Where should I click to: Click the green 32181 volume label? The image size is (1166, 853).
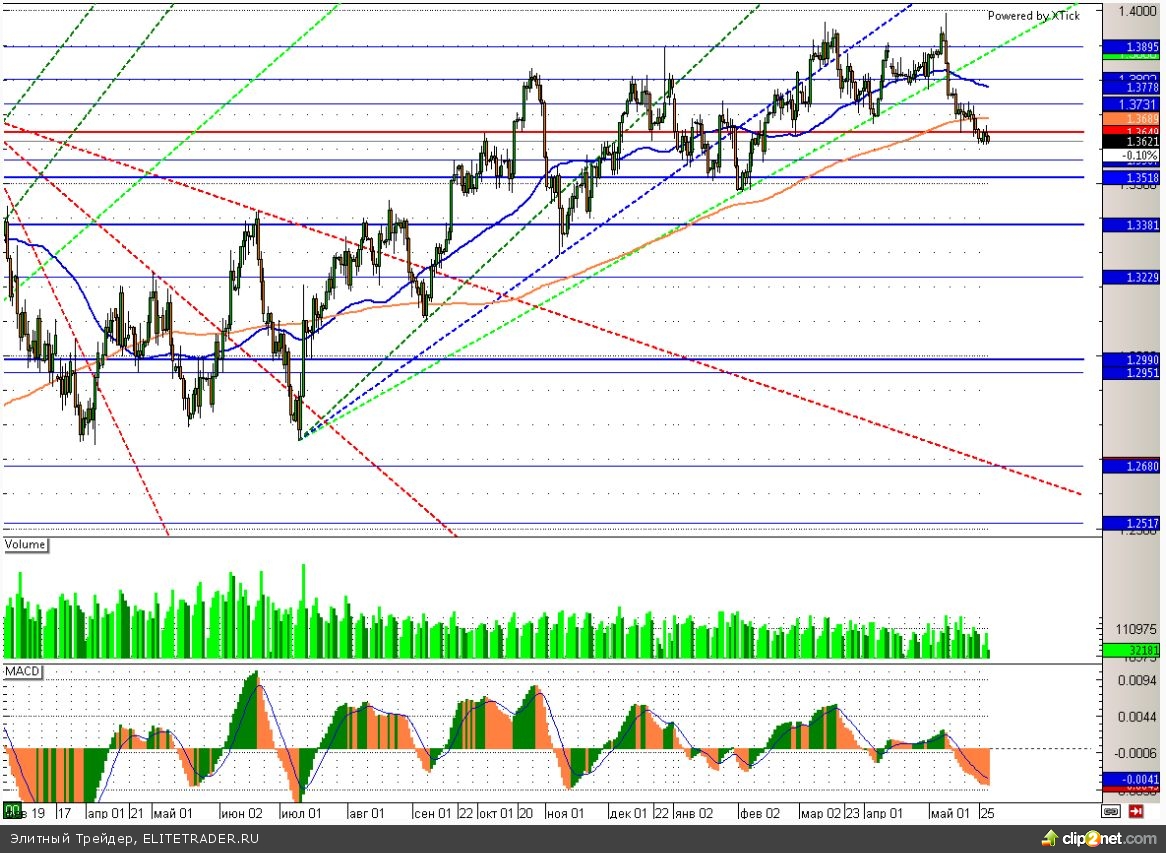click(x=1131, y=650)
